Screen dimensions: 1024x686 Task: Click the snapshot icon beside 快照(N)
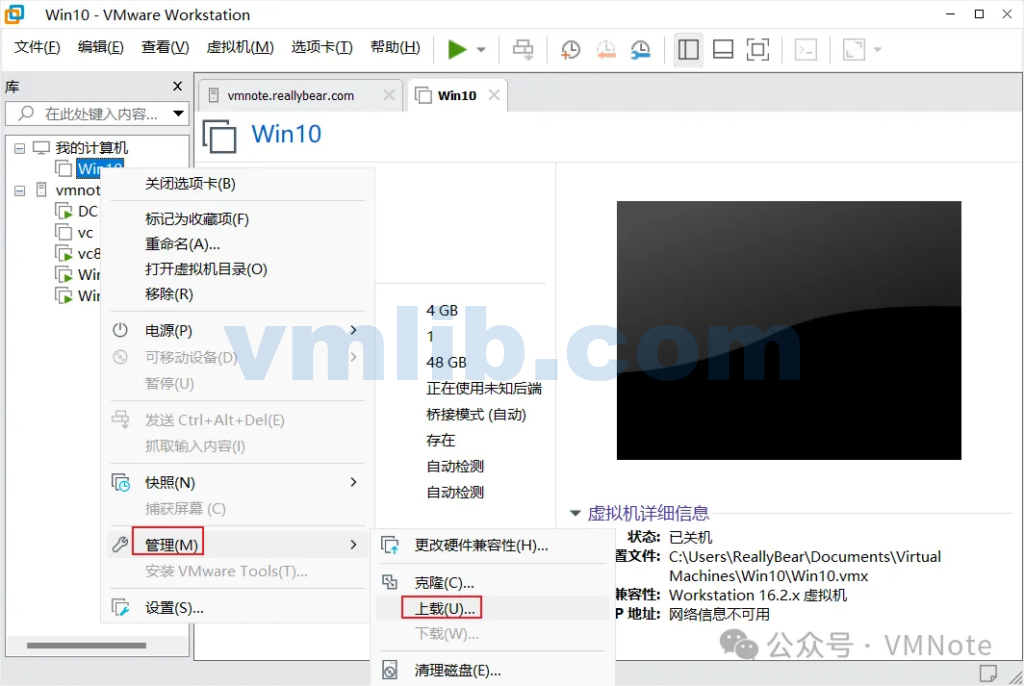click(x=121, y=482)
